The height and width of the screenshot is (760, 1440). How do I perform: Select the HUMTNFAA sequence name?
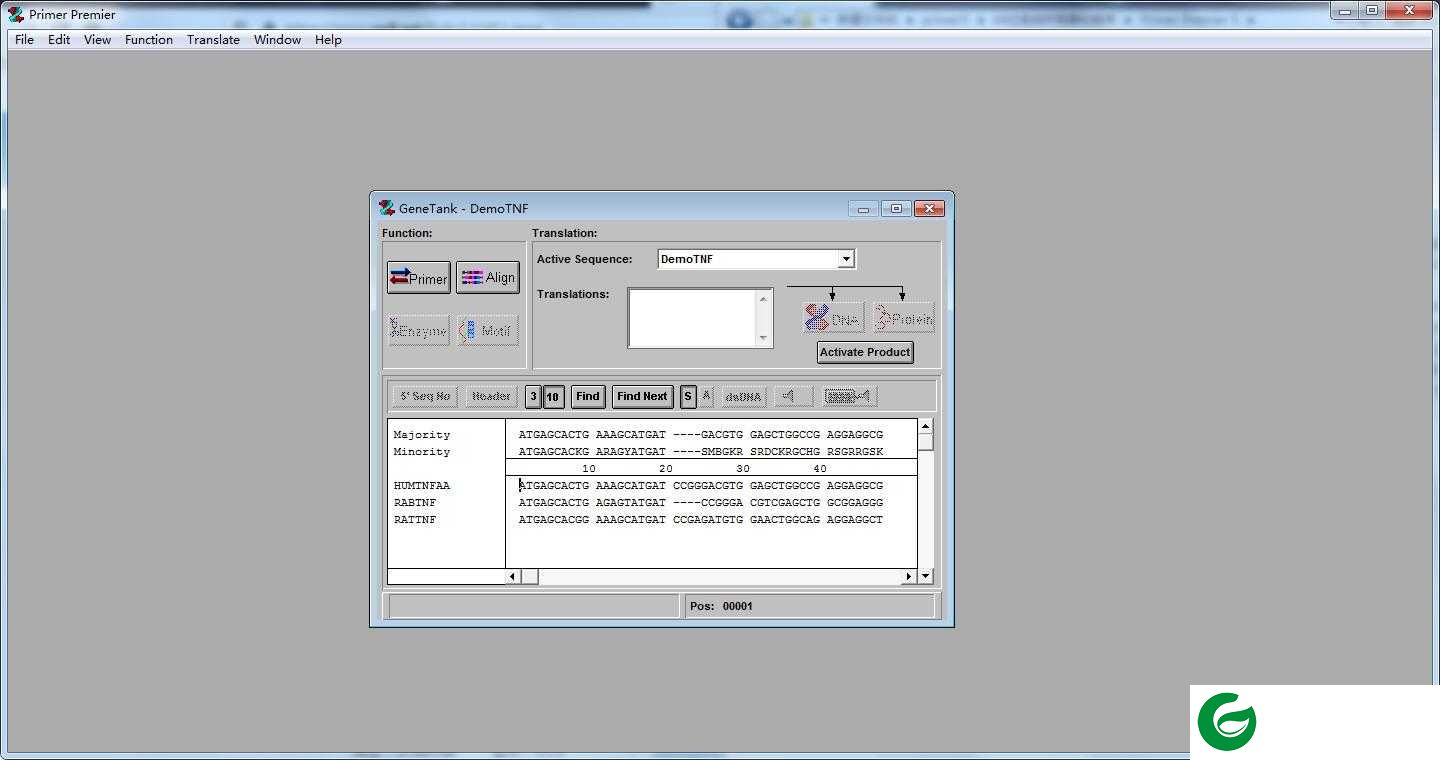click(x=422, y=485)
